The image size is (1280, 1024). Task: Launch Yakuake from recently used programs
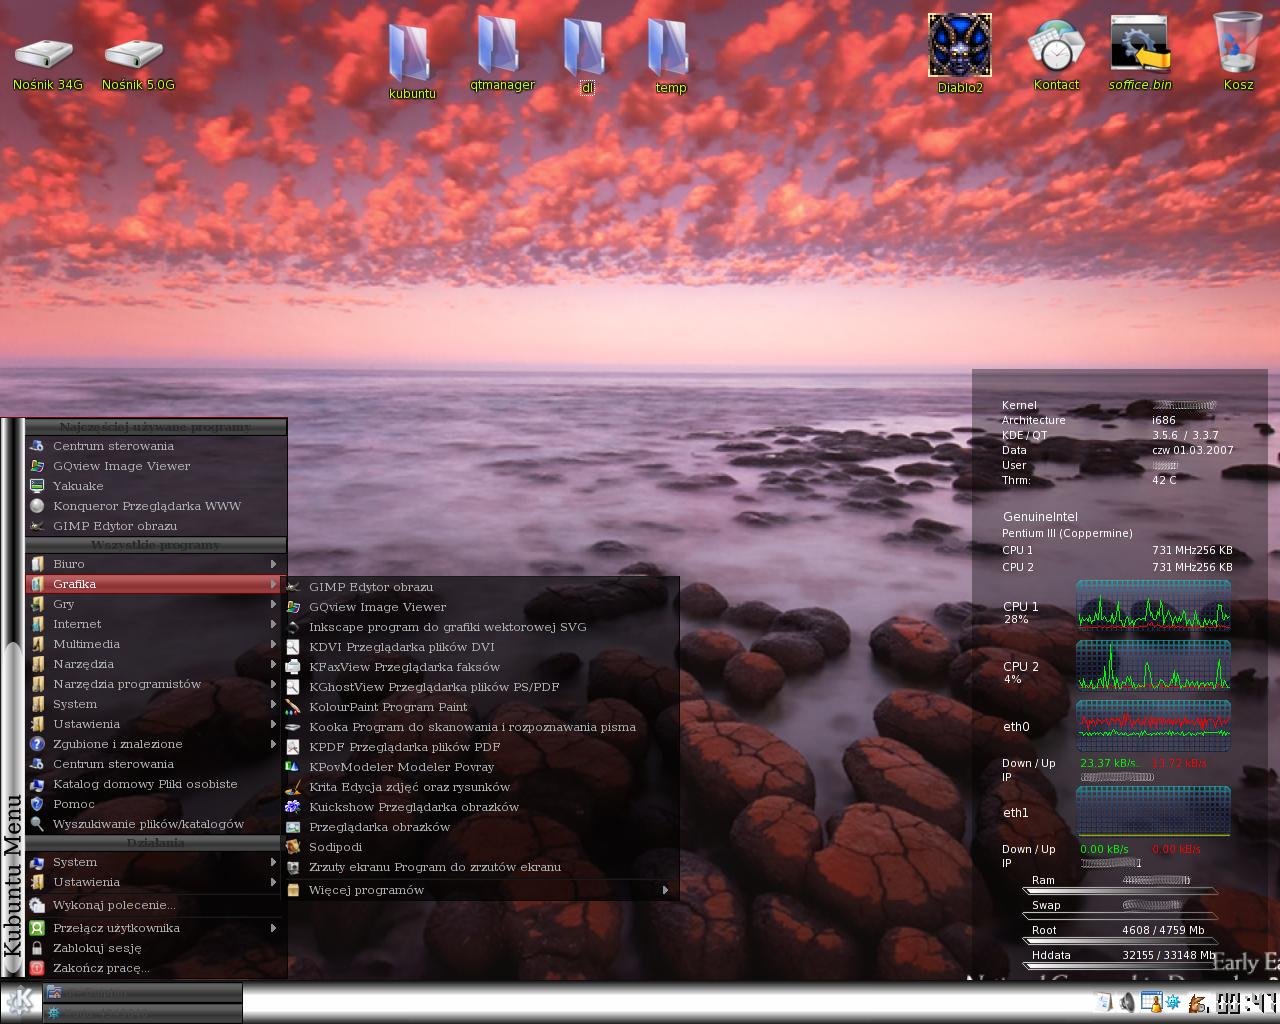pos(154,486)
